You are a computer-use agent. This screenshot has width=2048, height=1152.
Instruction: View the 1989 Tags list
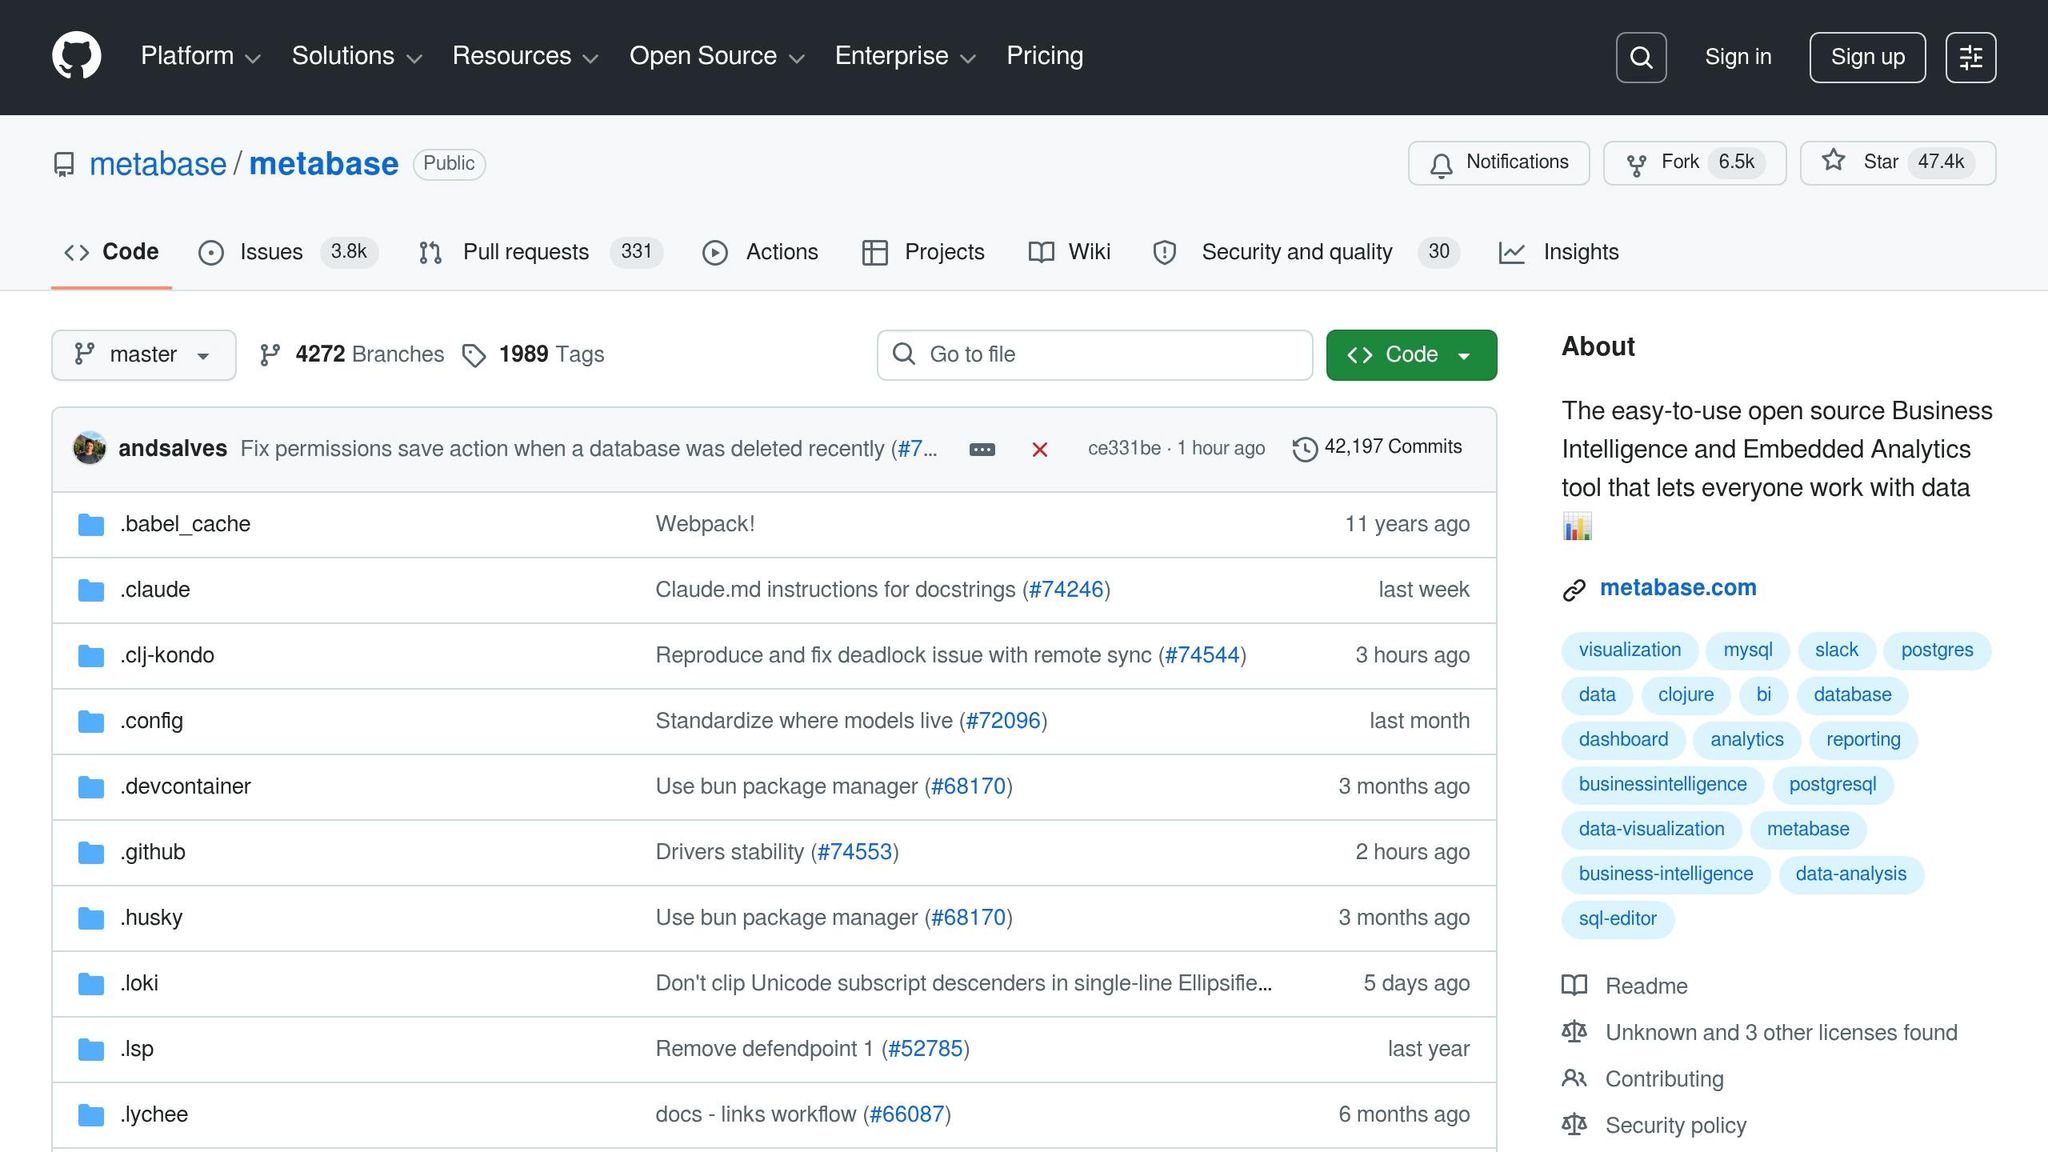coord(533,355)
